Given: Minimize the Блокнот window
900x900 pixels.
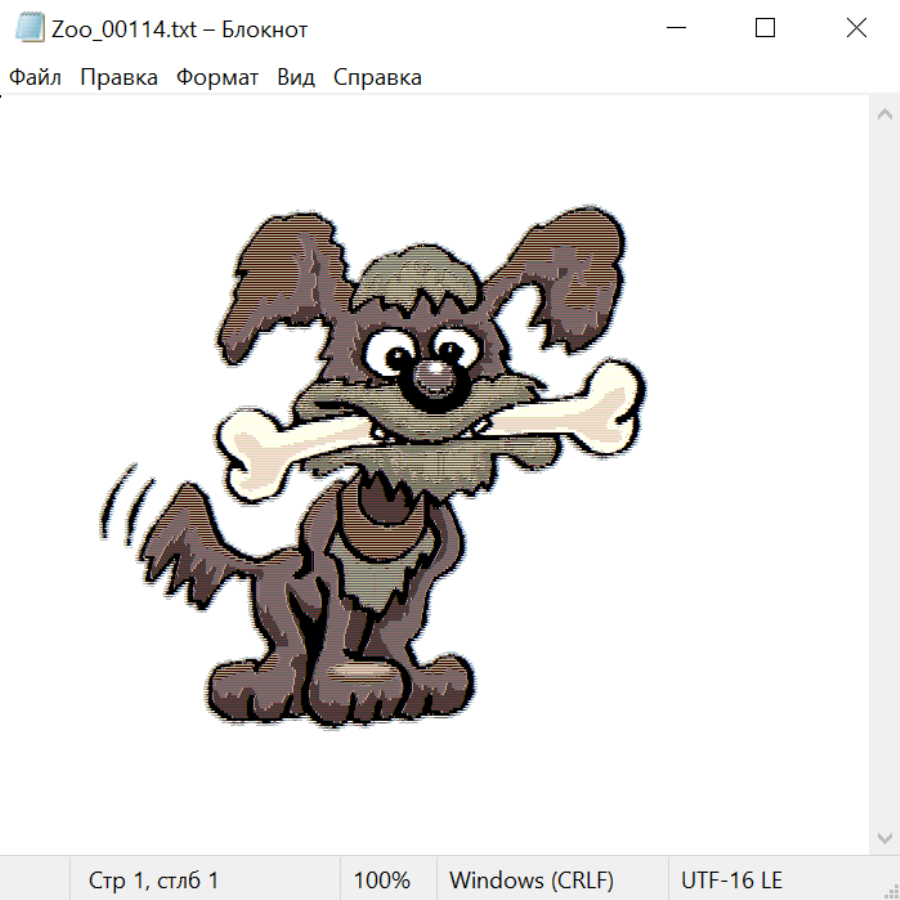Looking at the screenshot, I should coord(675,28).
